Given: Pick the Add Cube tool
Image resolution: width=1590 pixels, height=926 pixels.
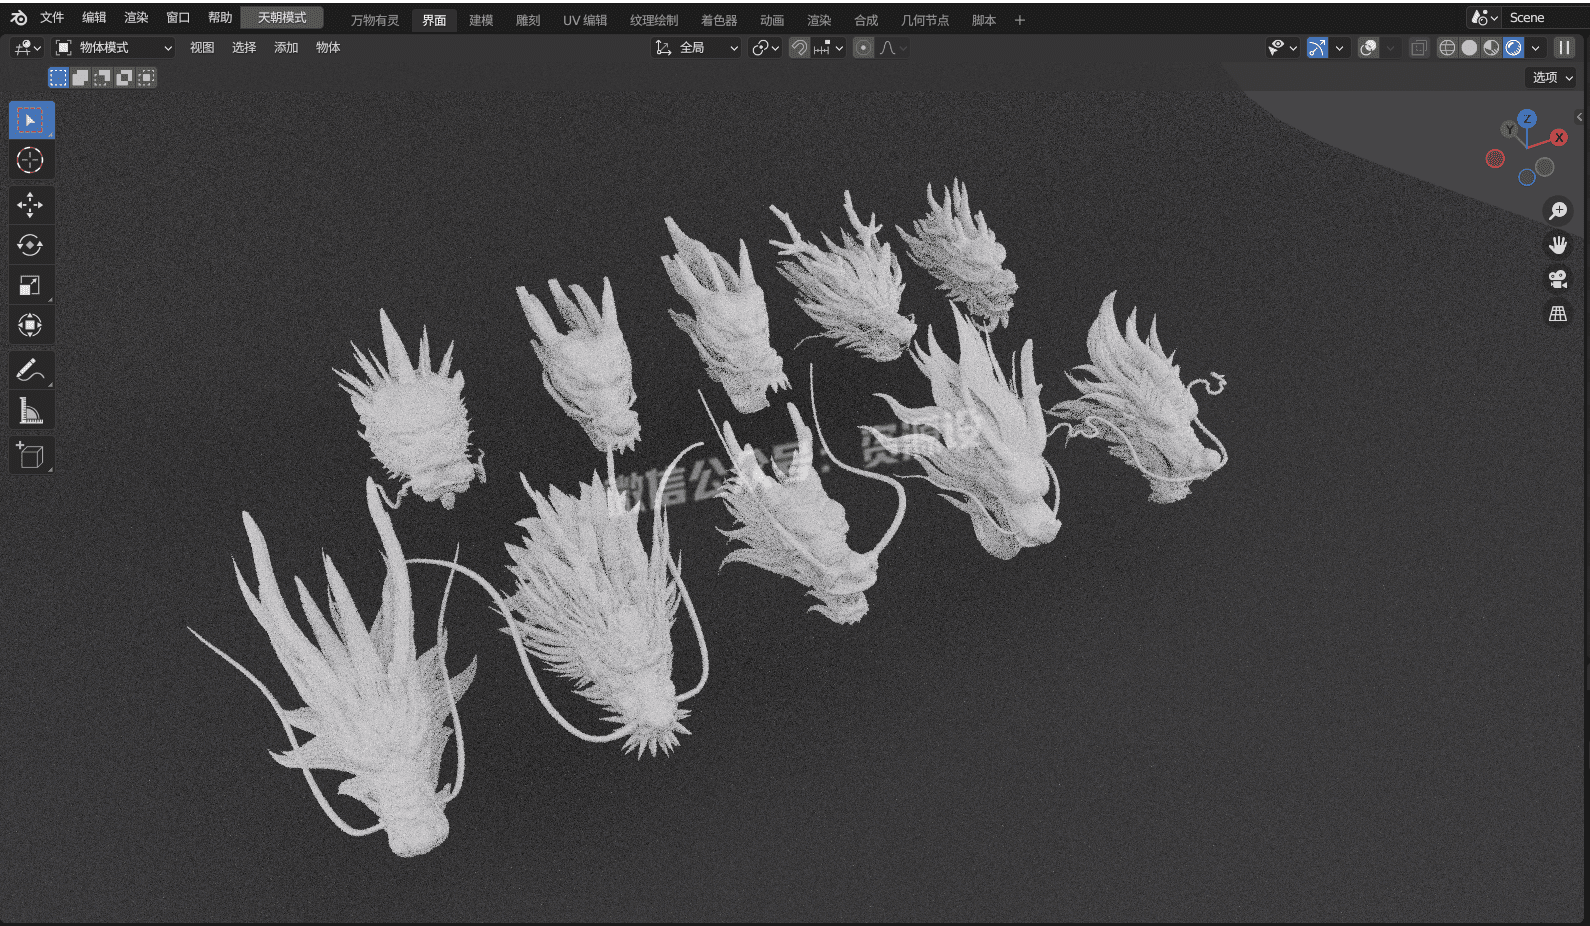Looking at the screenshot, I should click(30, 456).
